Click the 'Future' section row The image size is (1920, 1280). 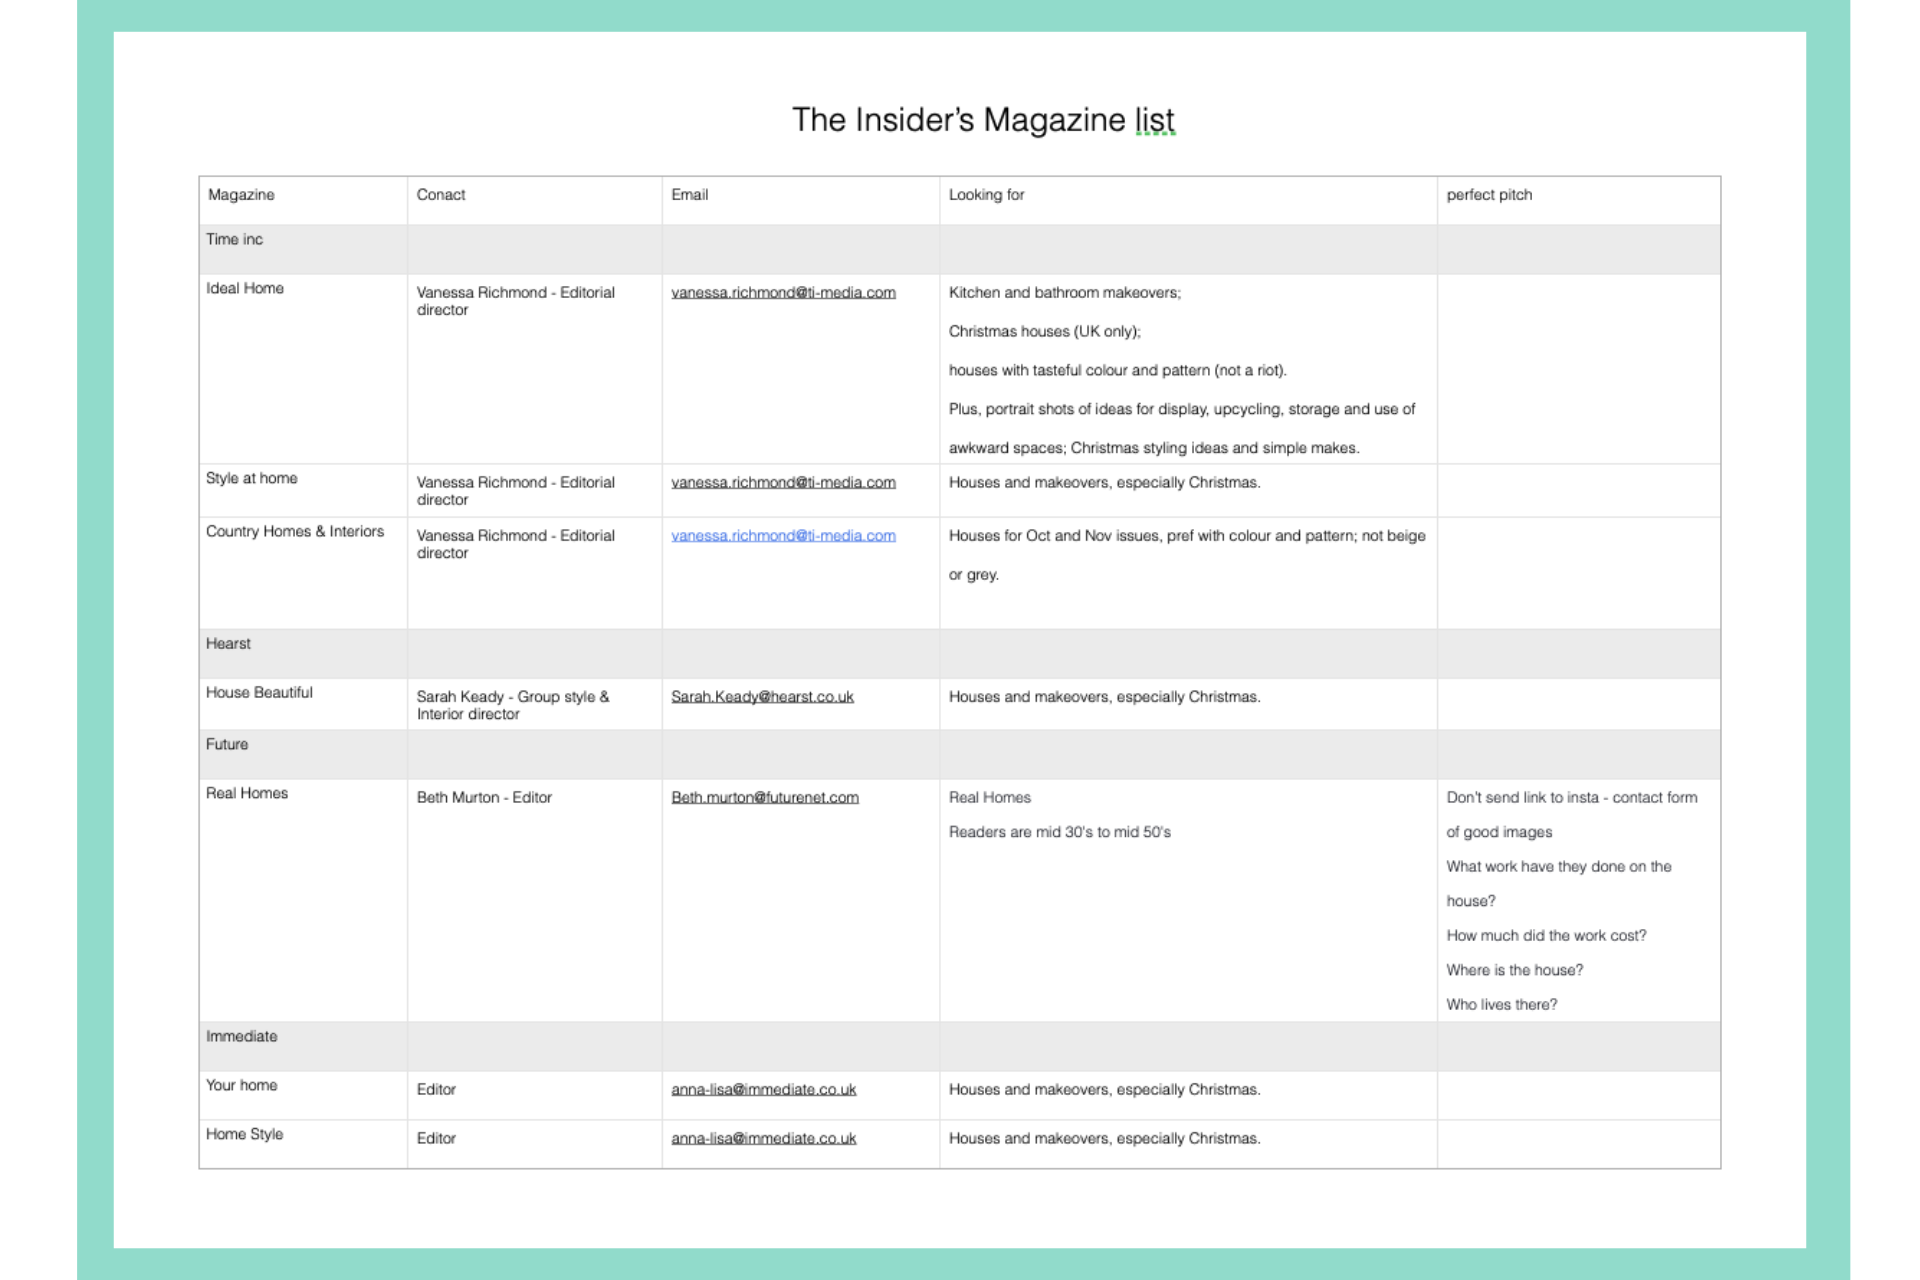[x=960, y=755]
